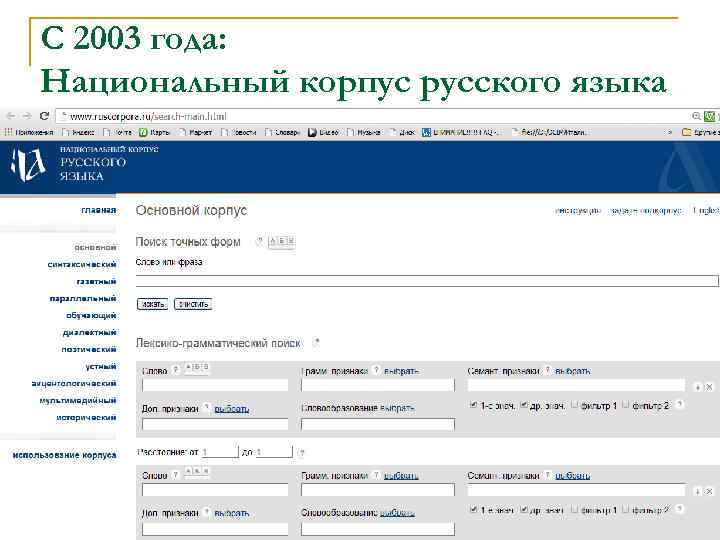This screenshot has width=720, height=540.
Task: Click the ruscorpora.ru address bar
Action: click(x=372, y=116)
